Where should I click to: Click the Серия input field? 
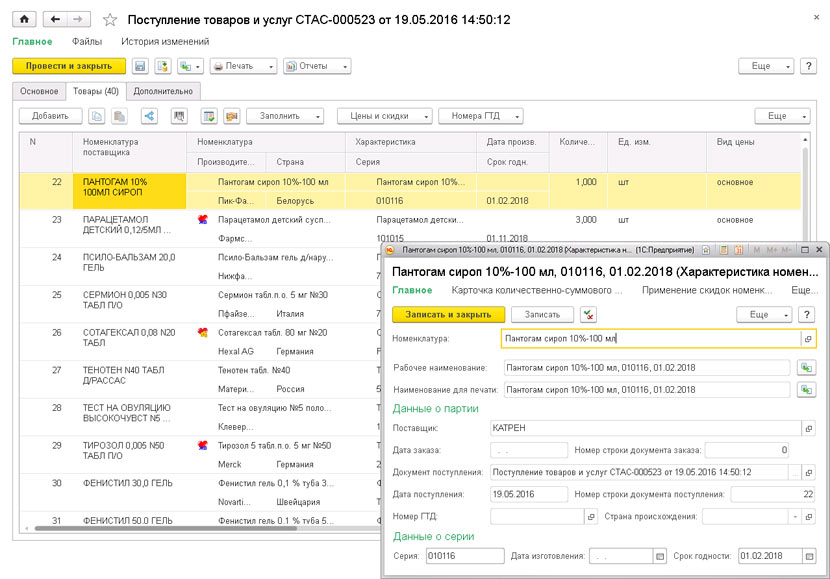(464, 556)
